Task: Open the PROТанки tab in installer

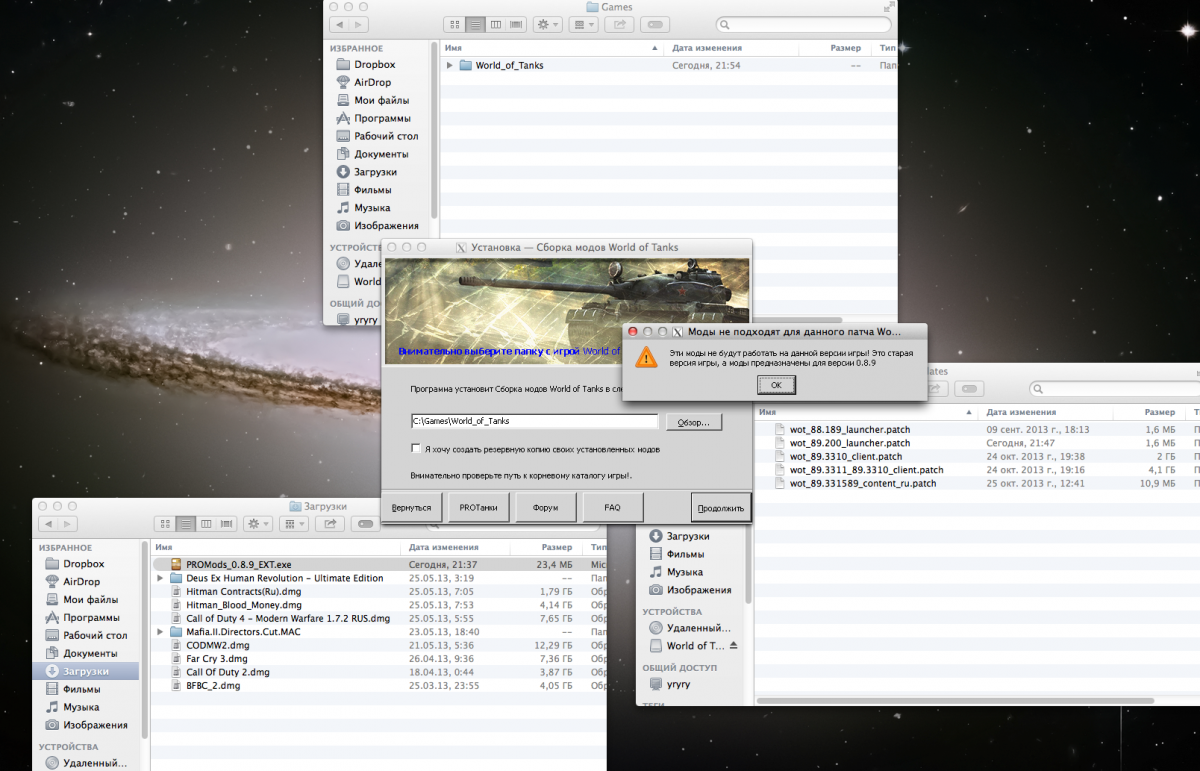Action: pos(479,507)
